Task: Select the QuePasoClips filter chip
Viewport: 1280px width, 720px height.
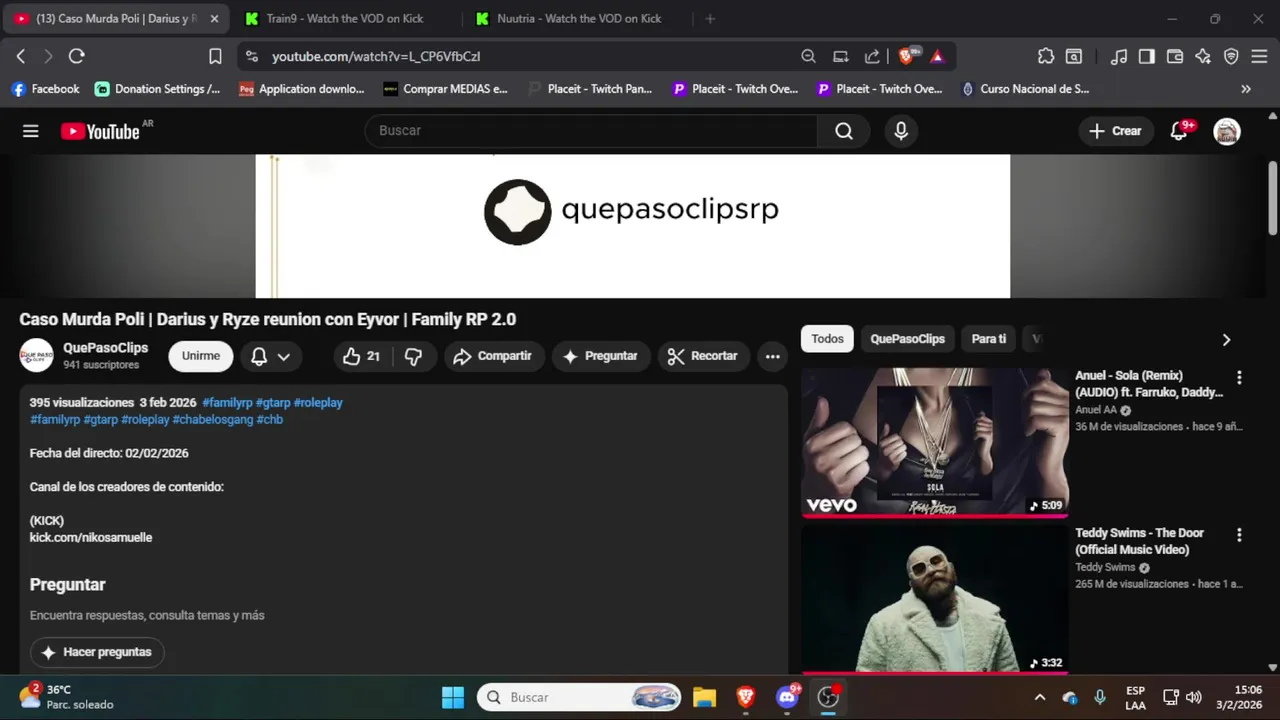Action: click(907, 339)
